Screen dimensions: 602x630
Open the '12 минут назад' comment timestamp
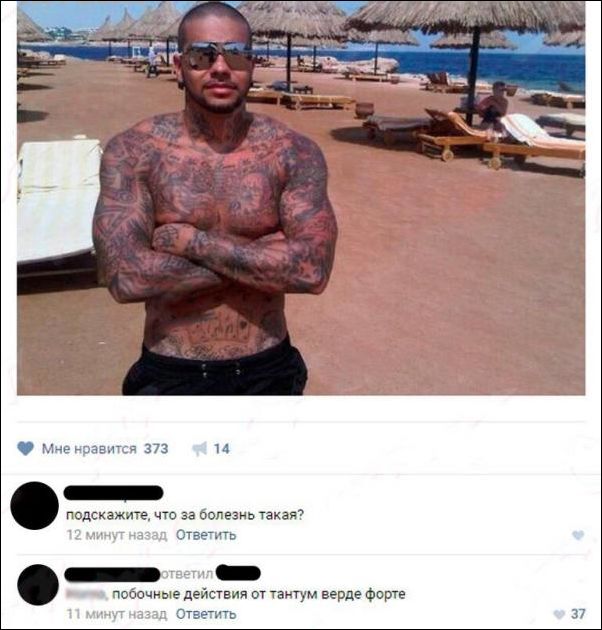pos(117,535)
